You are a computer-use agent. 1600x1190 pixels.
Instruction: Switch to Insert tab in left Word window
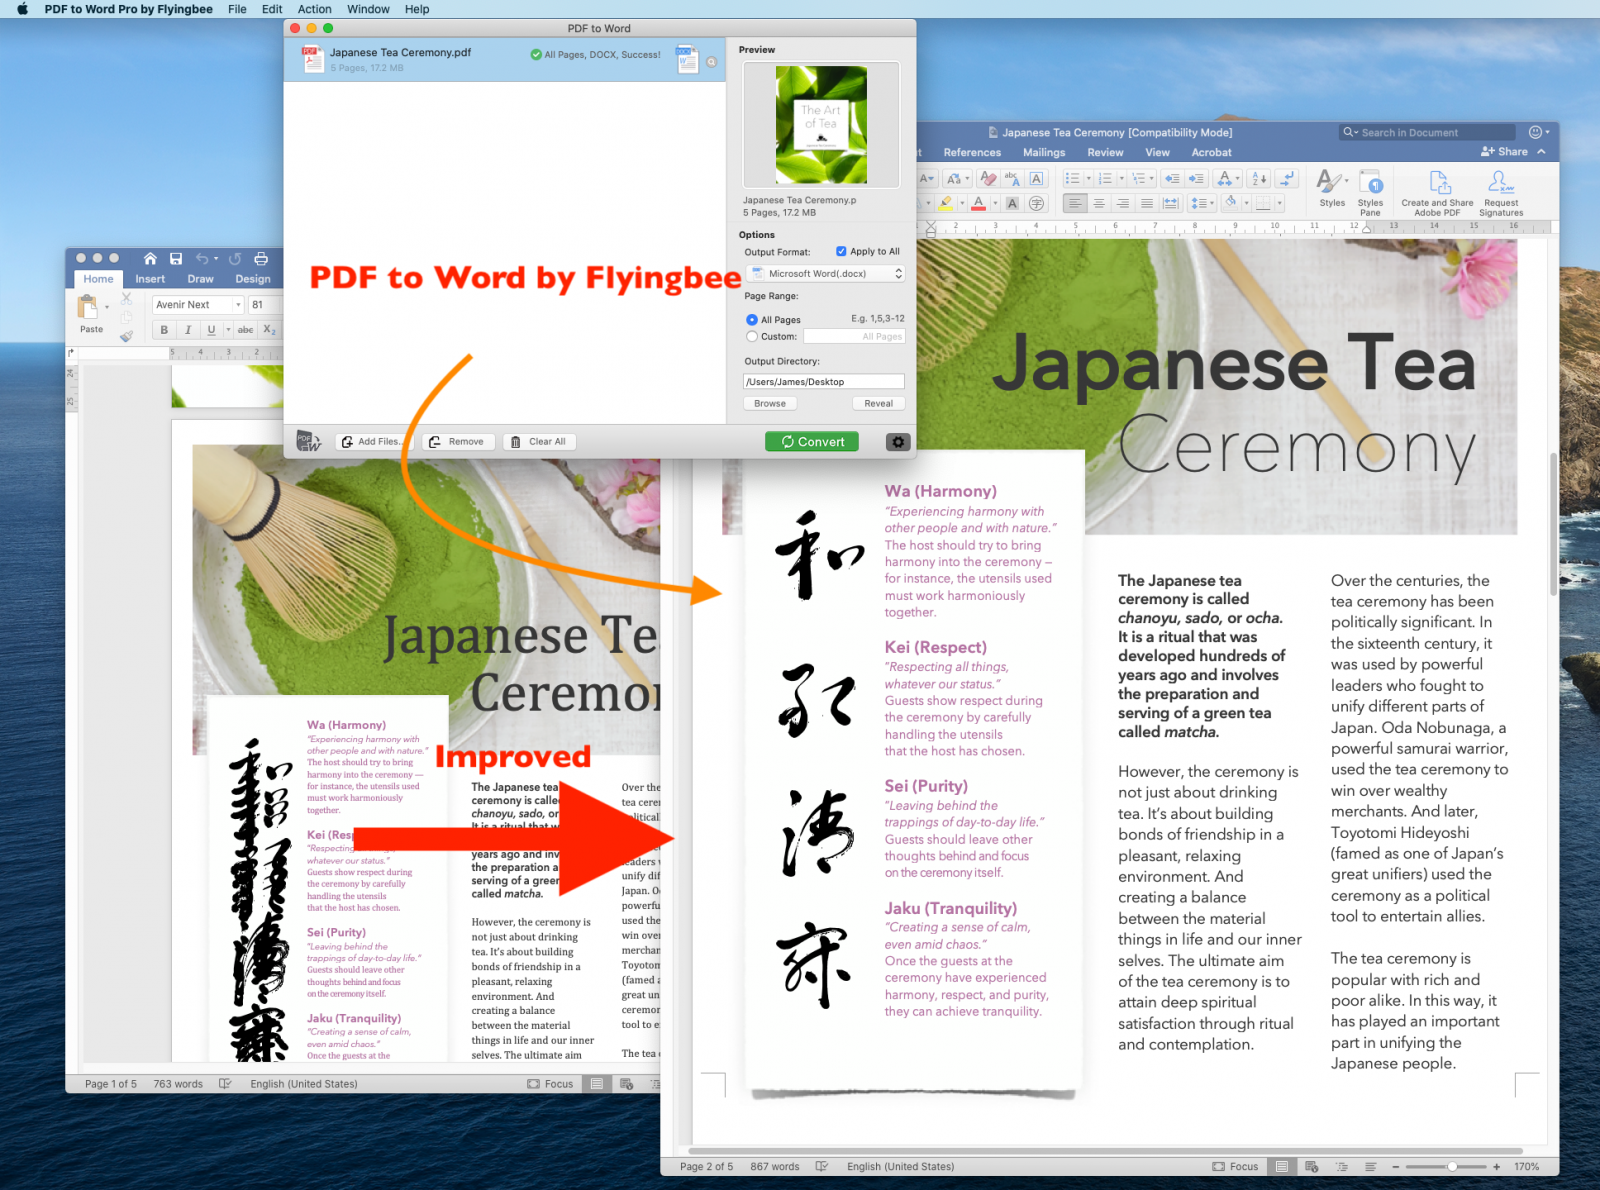(x=150, y=279)
